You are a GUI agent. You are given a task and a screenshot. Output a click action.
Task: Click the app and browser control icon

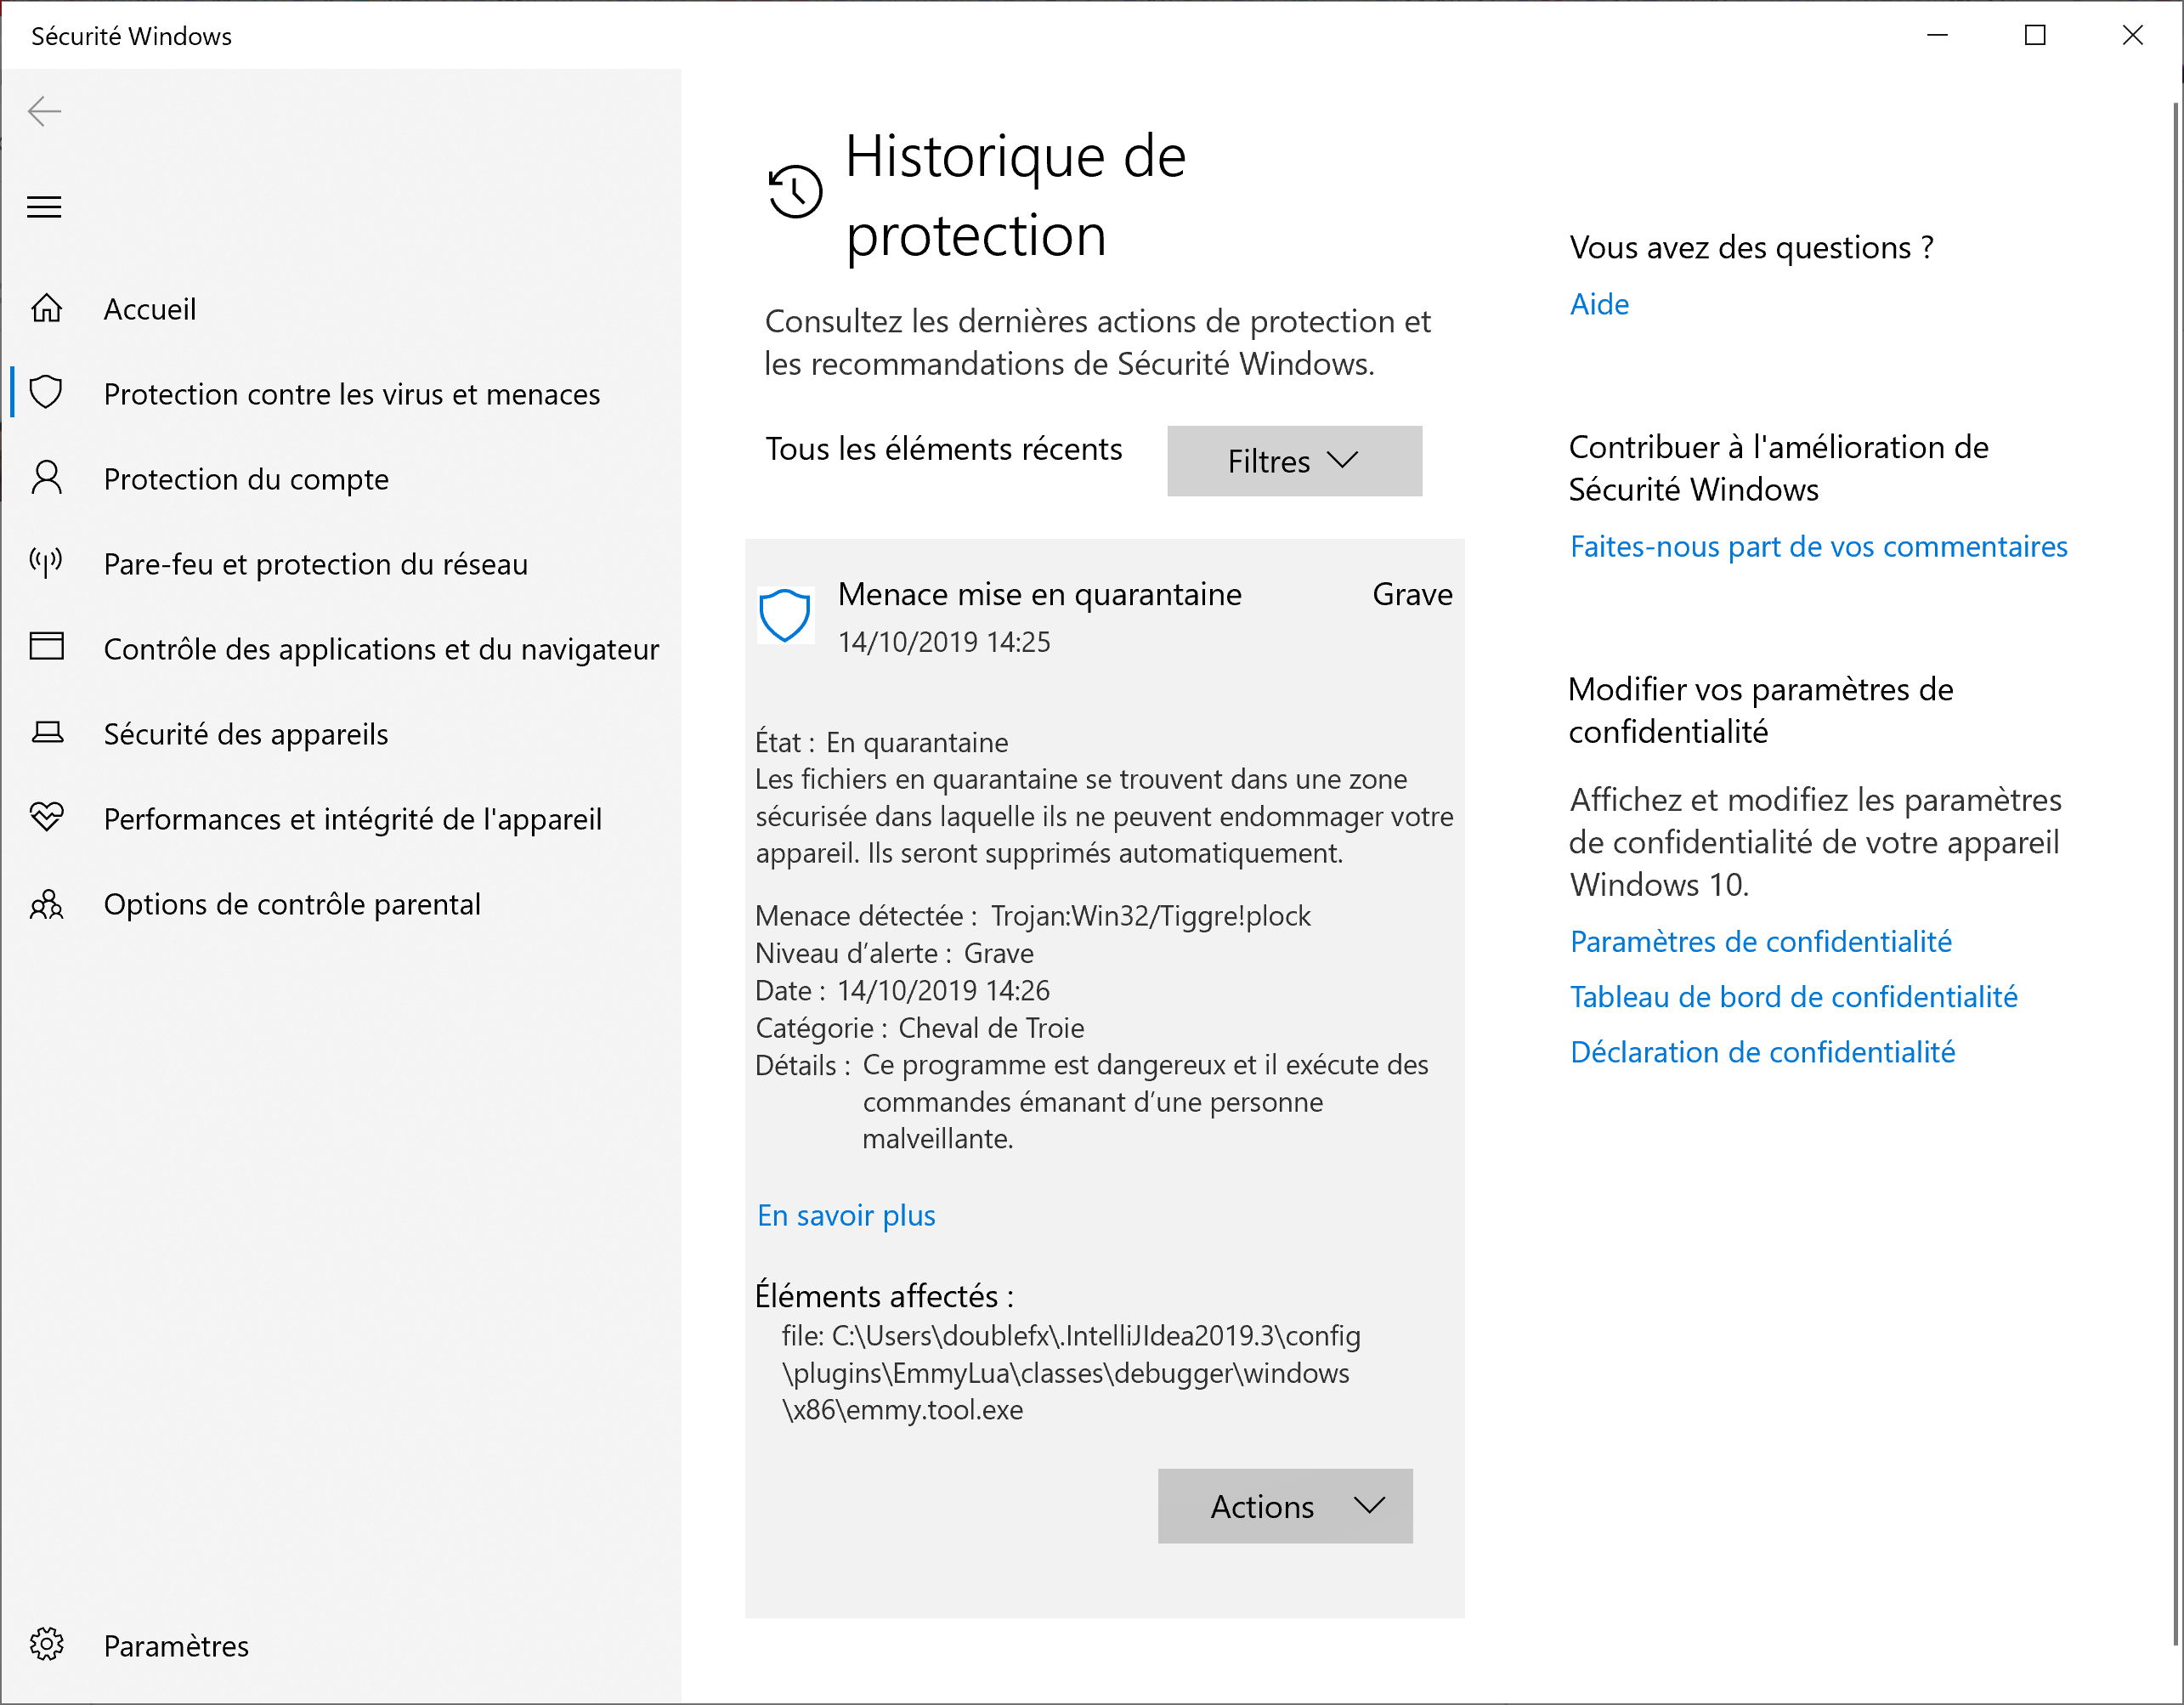pyautogui.click(x=47, y=647)
